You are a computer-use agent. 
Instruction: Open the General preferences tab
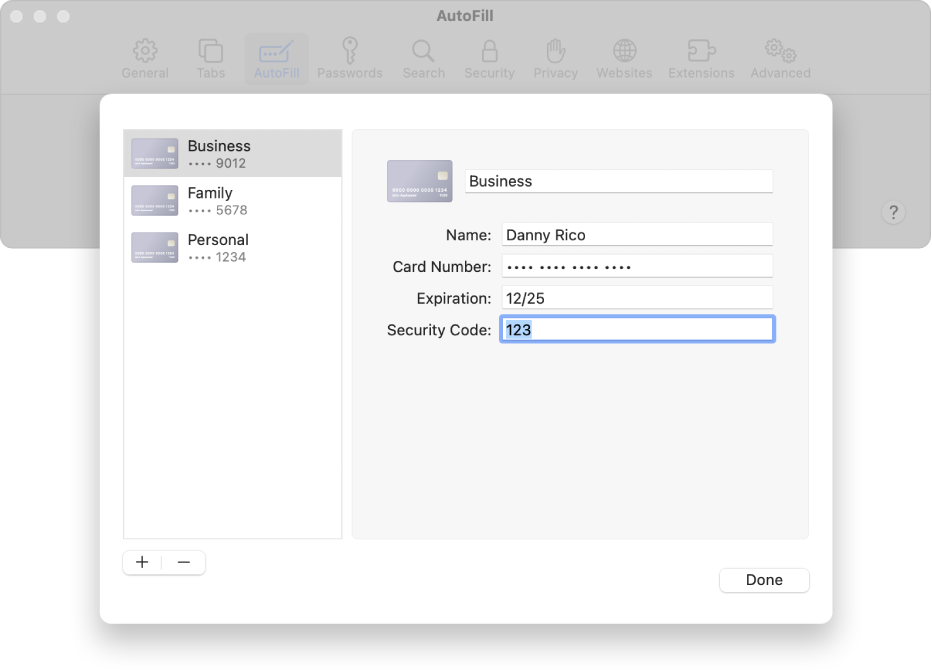pyautogui.click(x=145, y=59)
